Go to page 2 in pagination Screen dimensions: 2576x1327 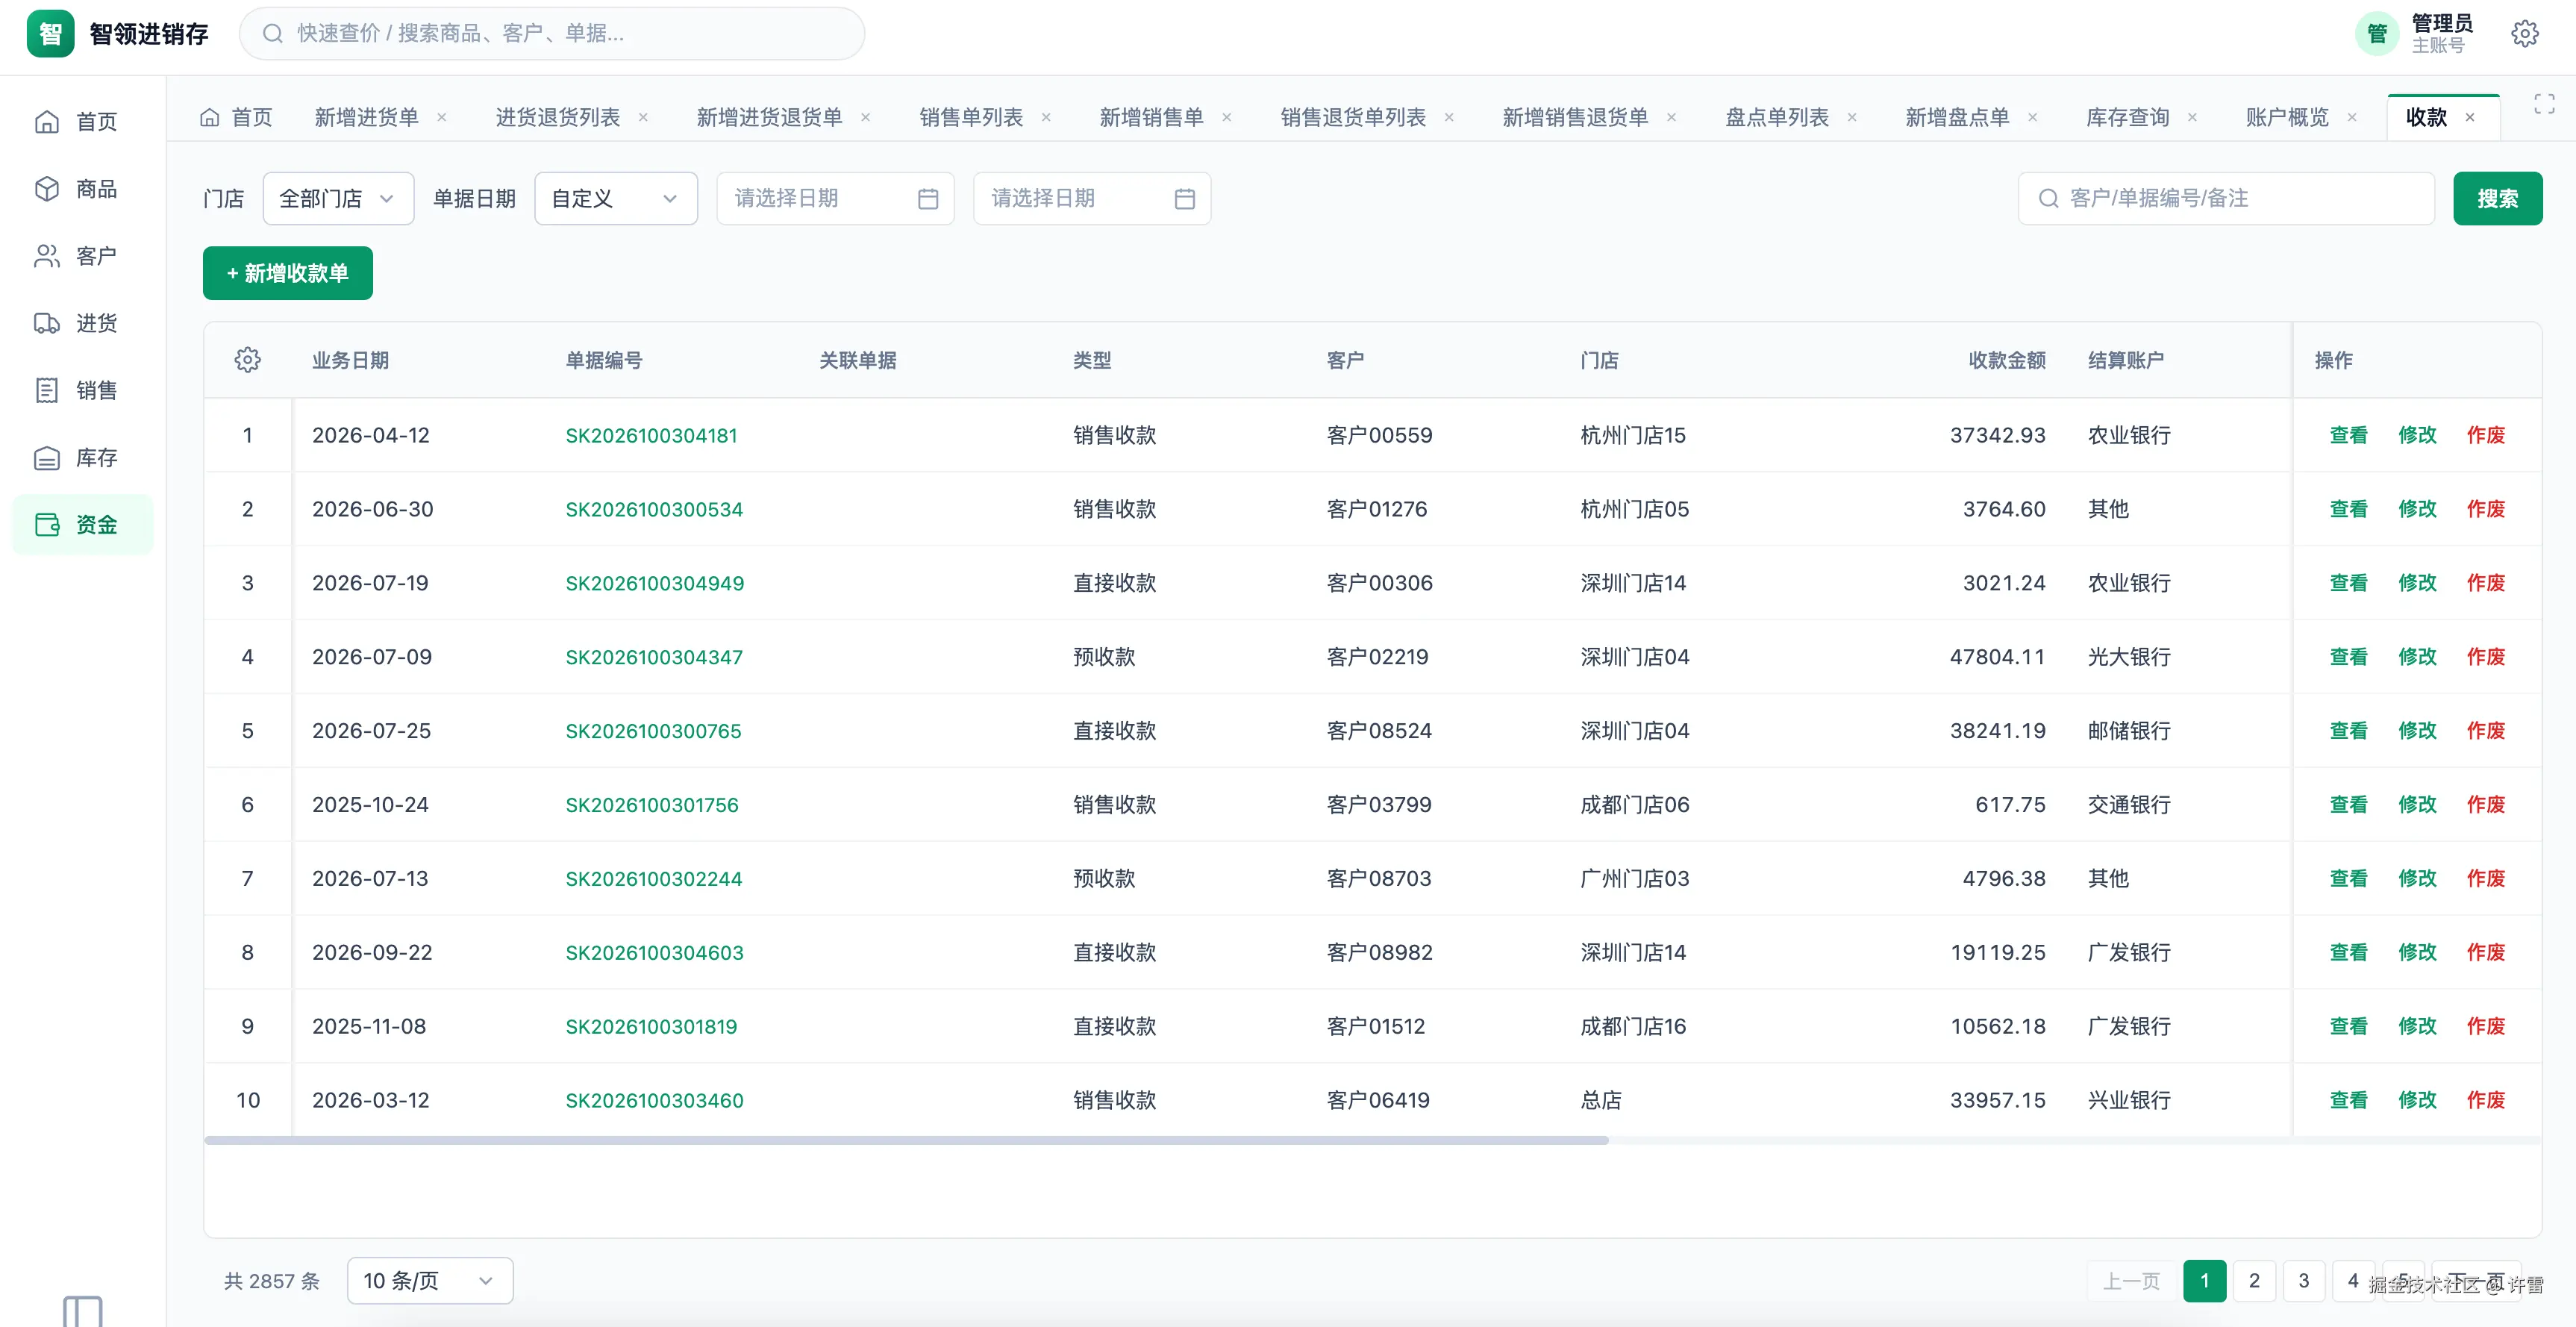(2254, 1281)
